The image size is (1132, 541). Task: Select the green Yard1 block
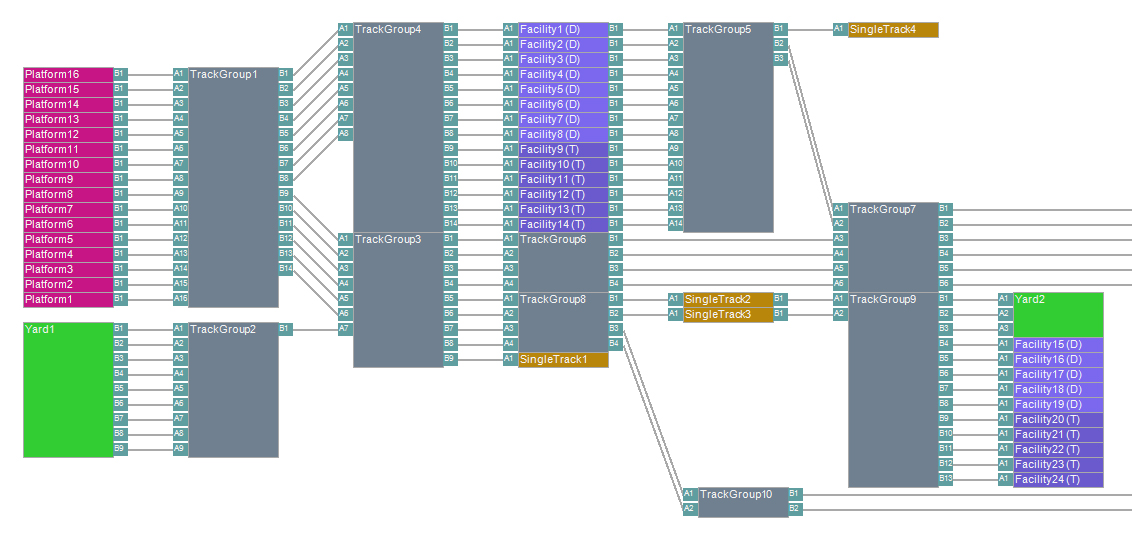click(69, 389)
